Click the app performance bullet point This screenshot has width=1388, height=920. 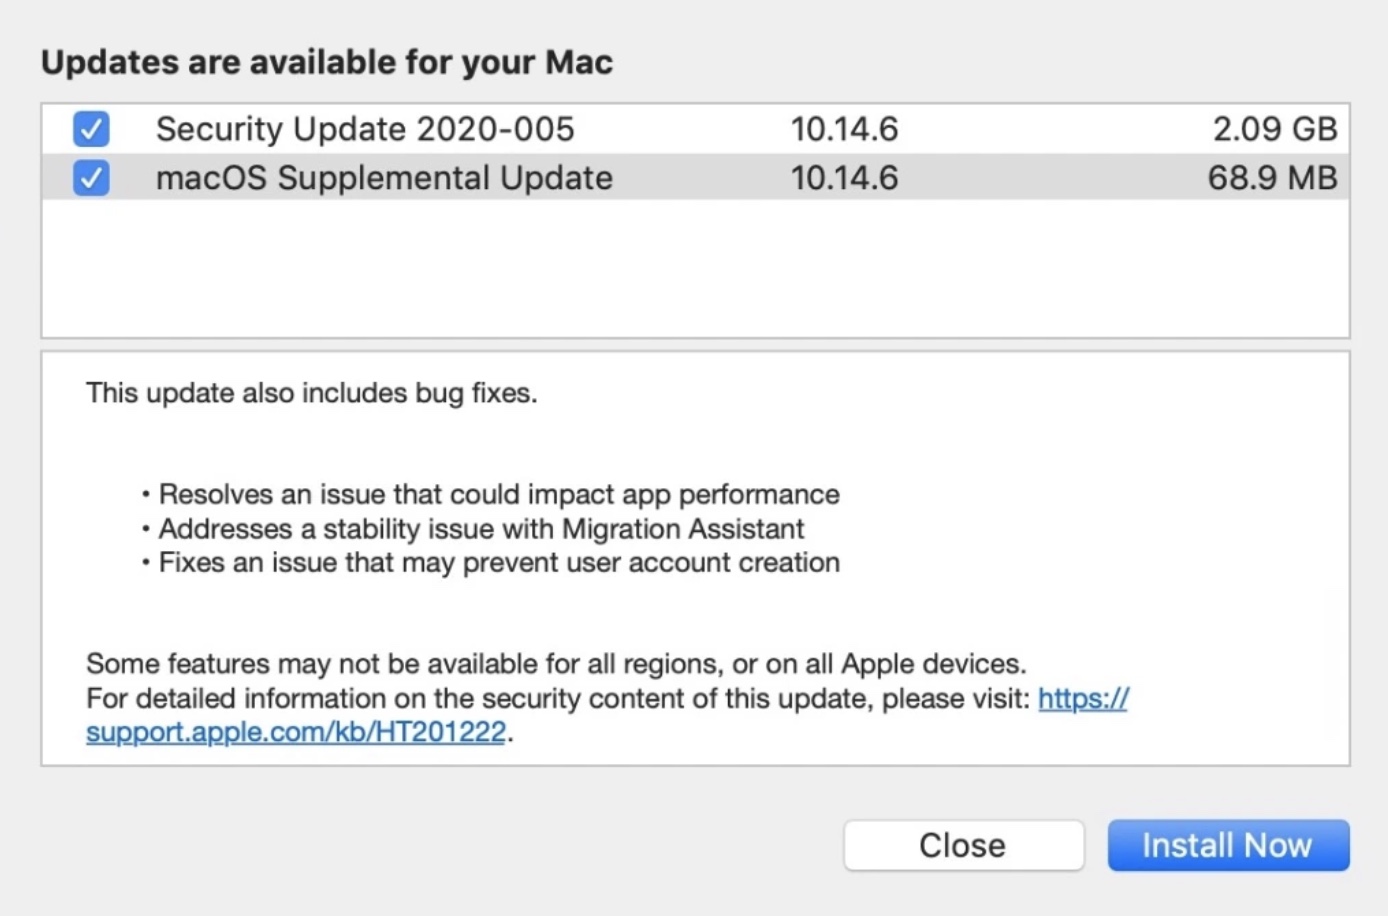[499, 494]
